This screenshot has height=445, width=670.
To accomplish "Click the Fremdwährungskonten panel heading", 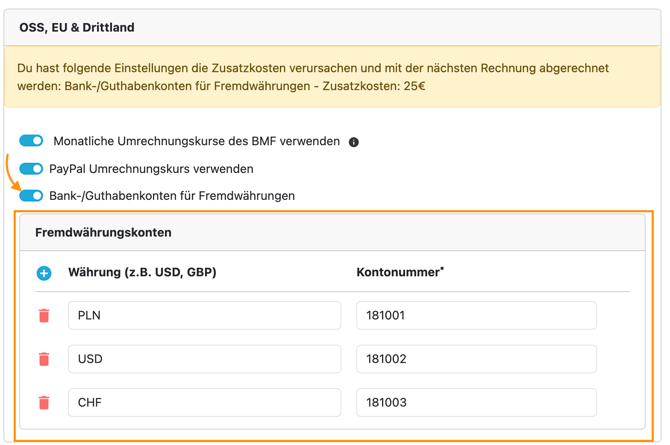I will (103, 233).
